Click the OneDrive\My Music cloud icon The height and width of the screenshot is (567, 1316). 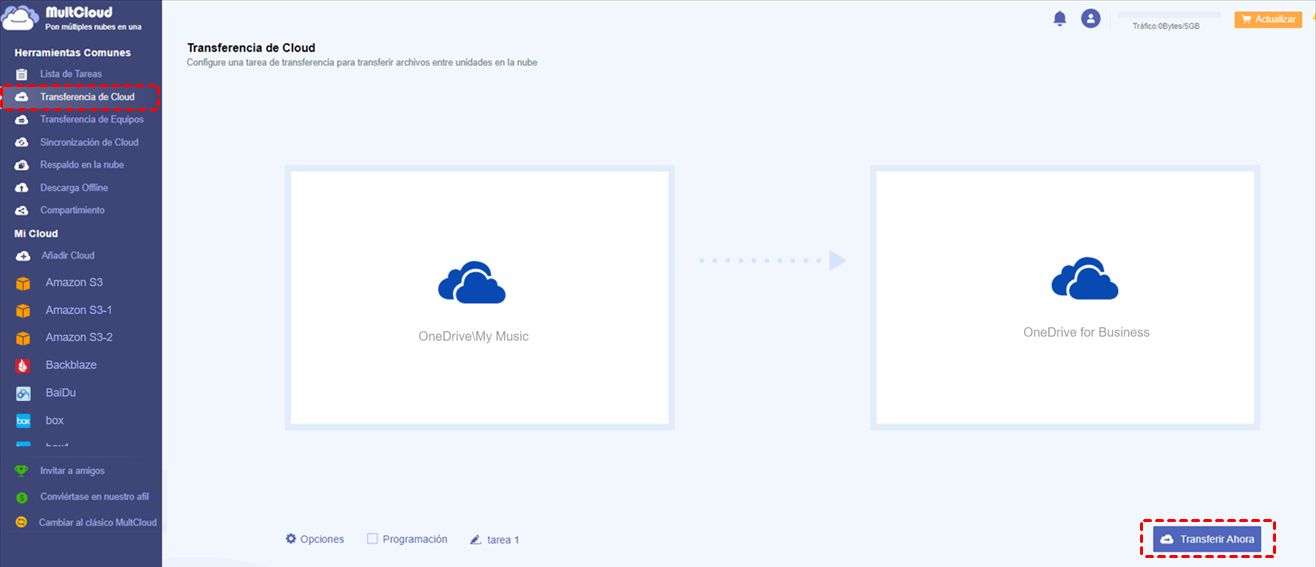coord(472,282)
